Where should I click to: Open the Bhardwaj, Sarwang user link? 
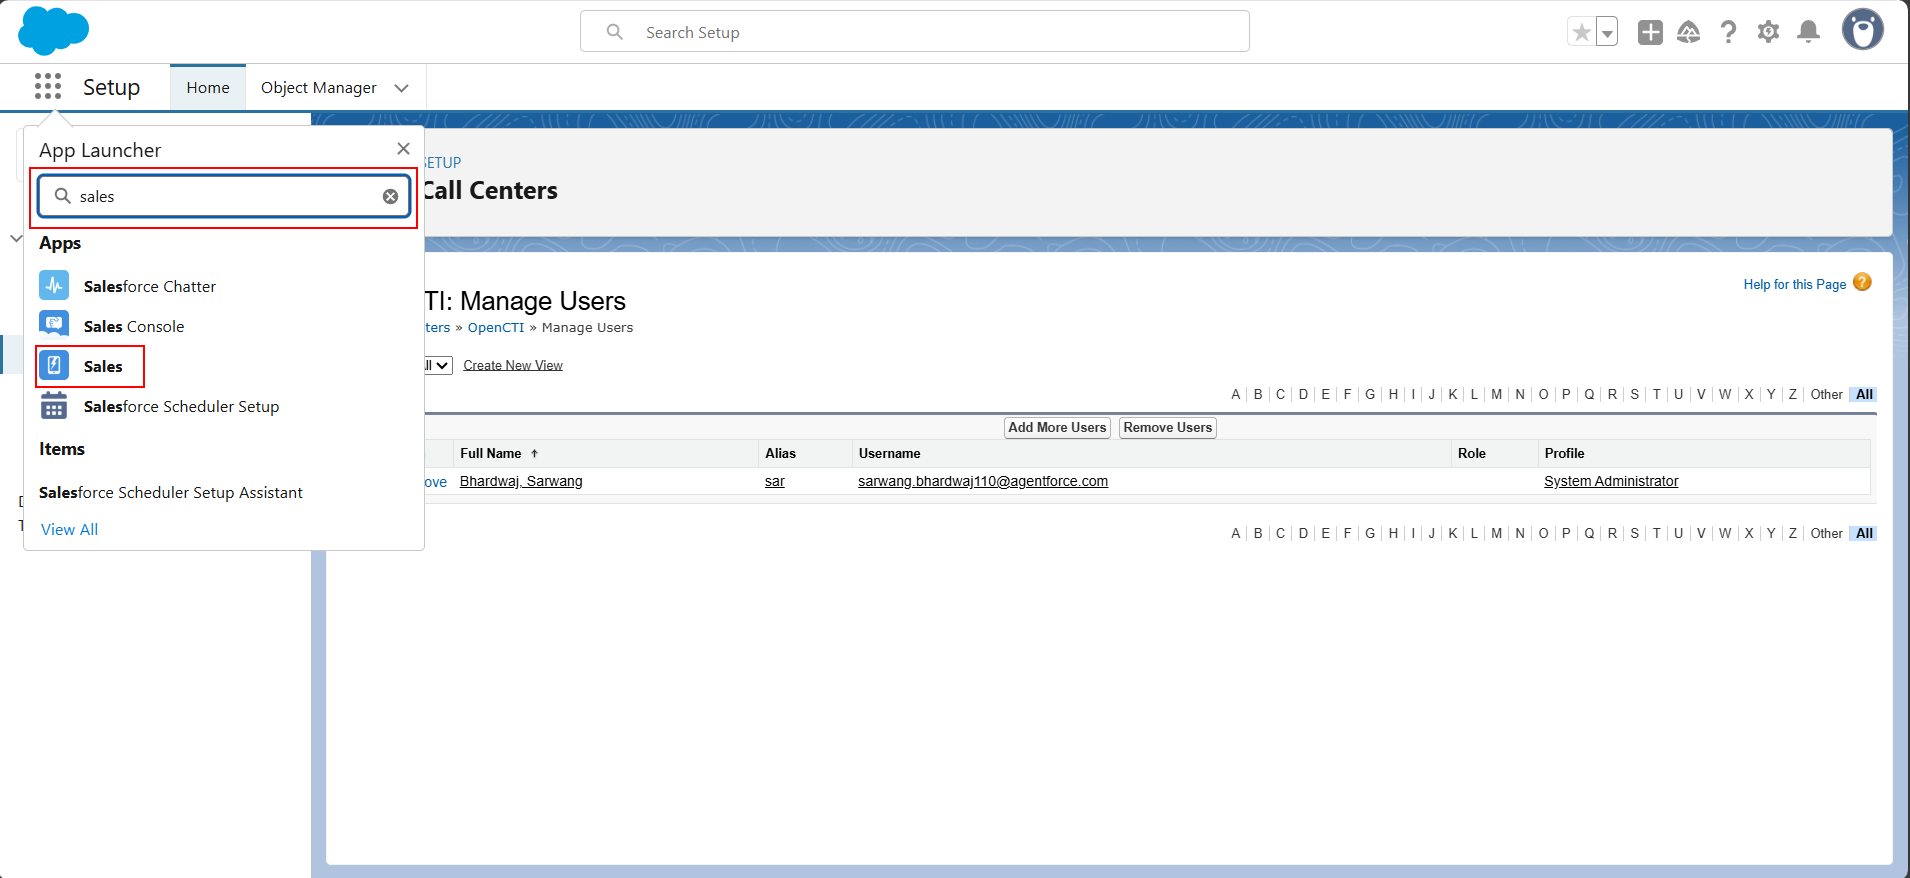point(521,482)
